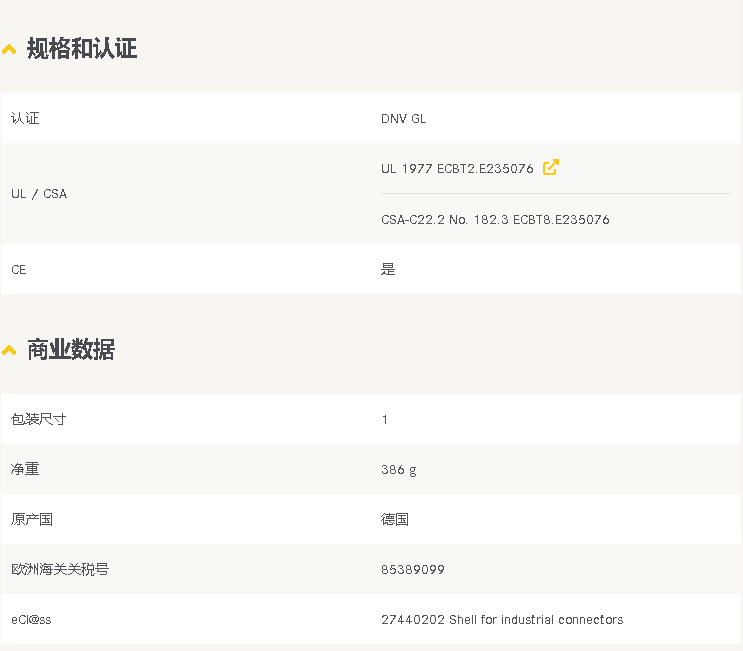The image size is (743, 651).
Task: Click the CE row label
Action: click(x=19, y=269)
